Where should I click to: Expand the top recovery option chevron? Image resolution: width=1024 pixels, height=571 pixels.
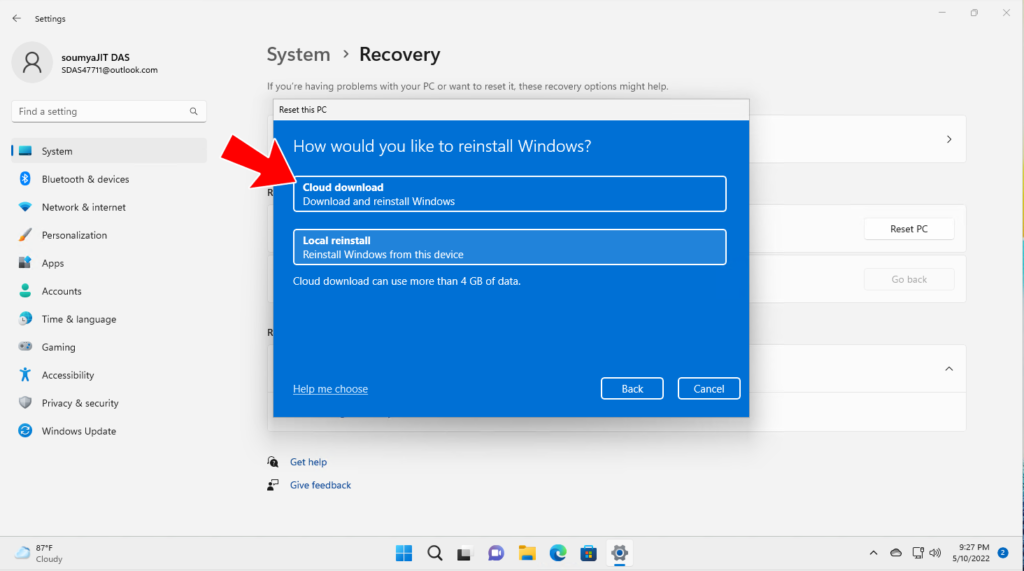(949, 139)
